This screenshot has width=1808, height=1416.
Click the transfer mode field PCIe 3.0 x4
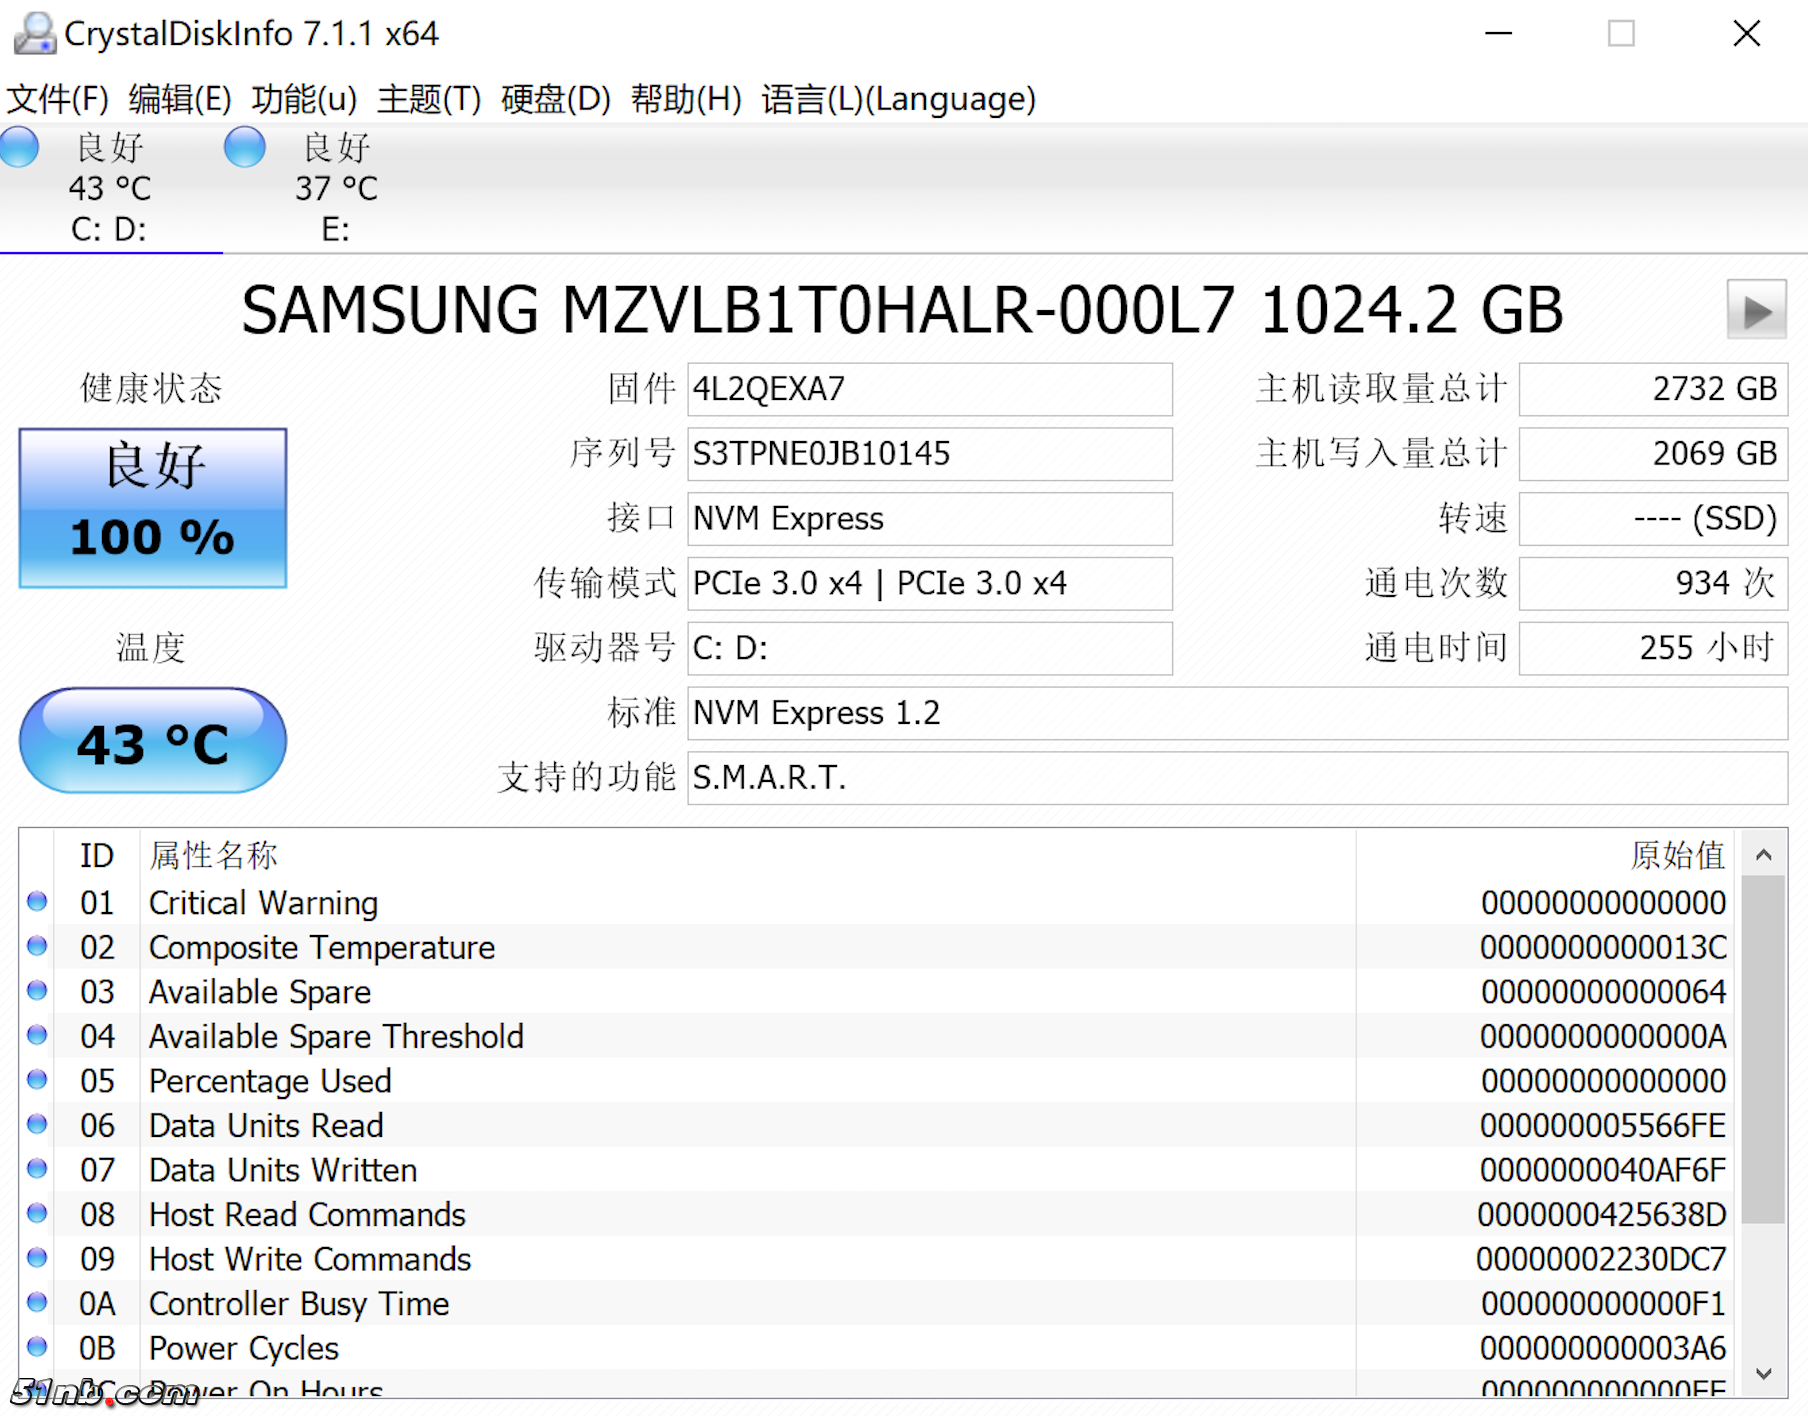930,583
